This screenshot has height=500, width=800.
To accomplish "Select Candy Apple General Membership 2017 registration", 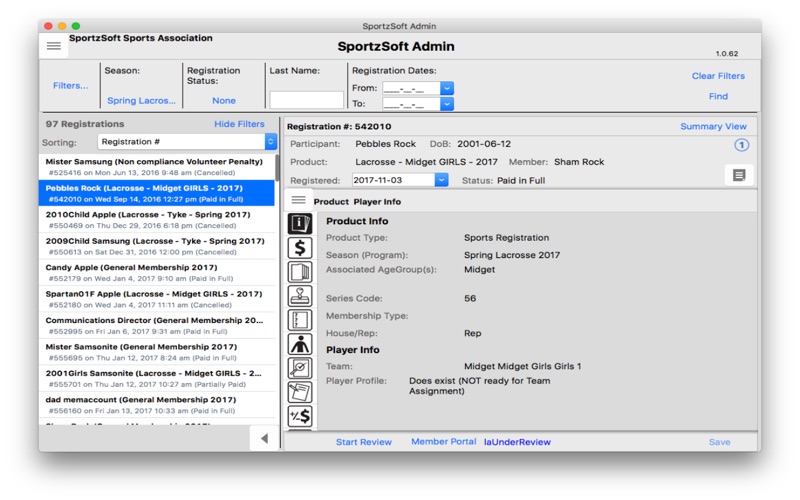I will tap(157, 273).
